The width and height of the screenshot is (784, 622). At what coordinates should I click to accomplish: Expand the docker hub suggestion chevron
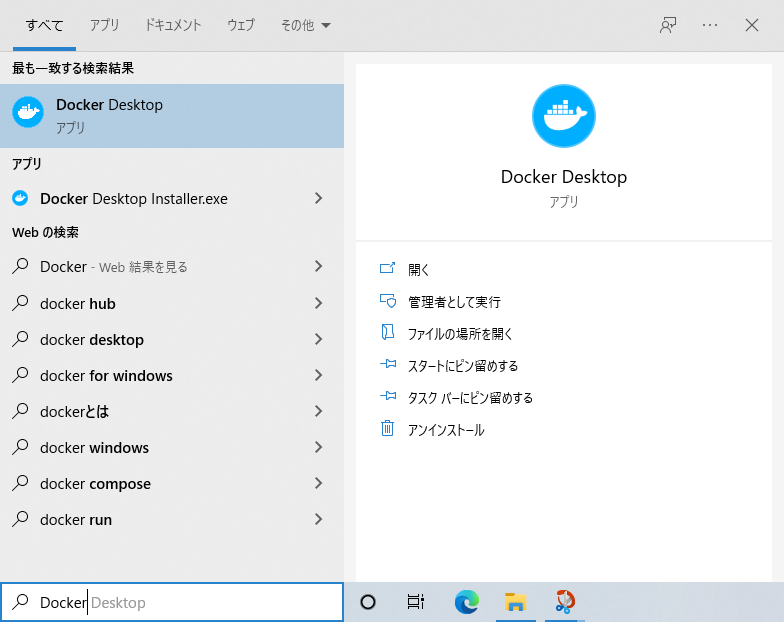pos(318,304)
